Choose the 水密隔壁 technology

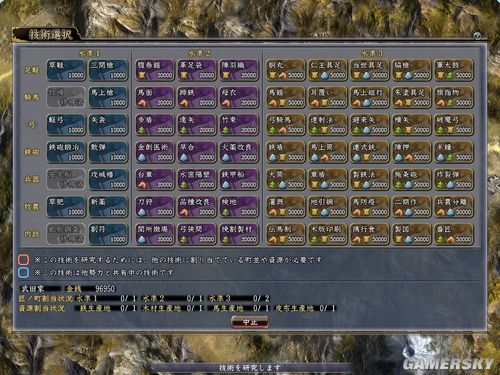tap(197, 179)
